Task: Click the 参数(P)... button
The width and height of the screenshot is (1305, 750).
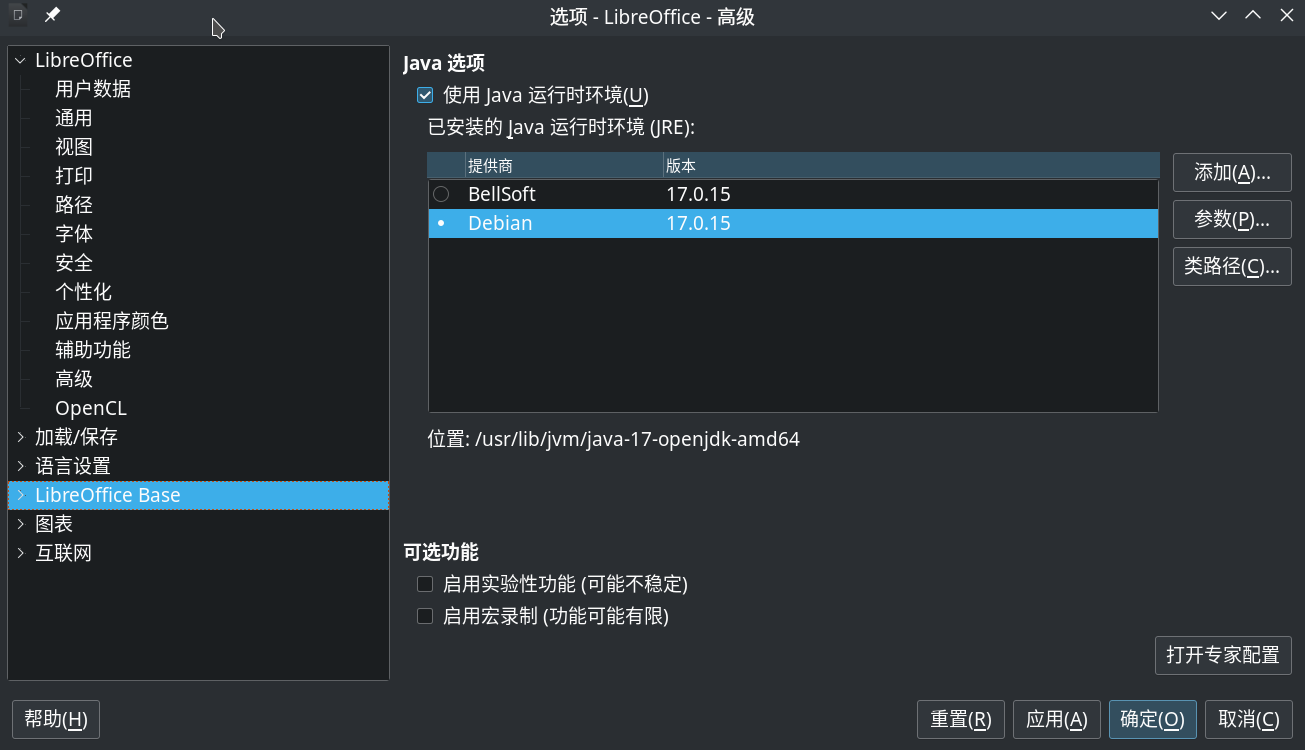Action: click(1232, 220)
